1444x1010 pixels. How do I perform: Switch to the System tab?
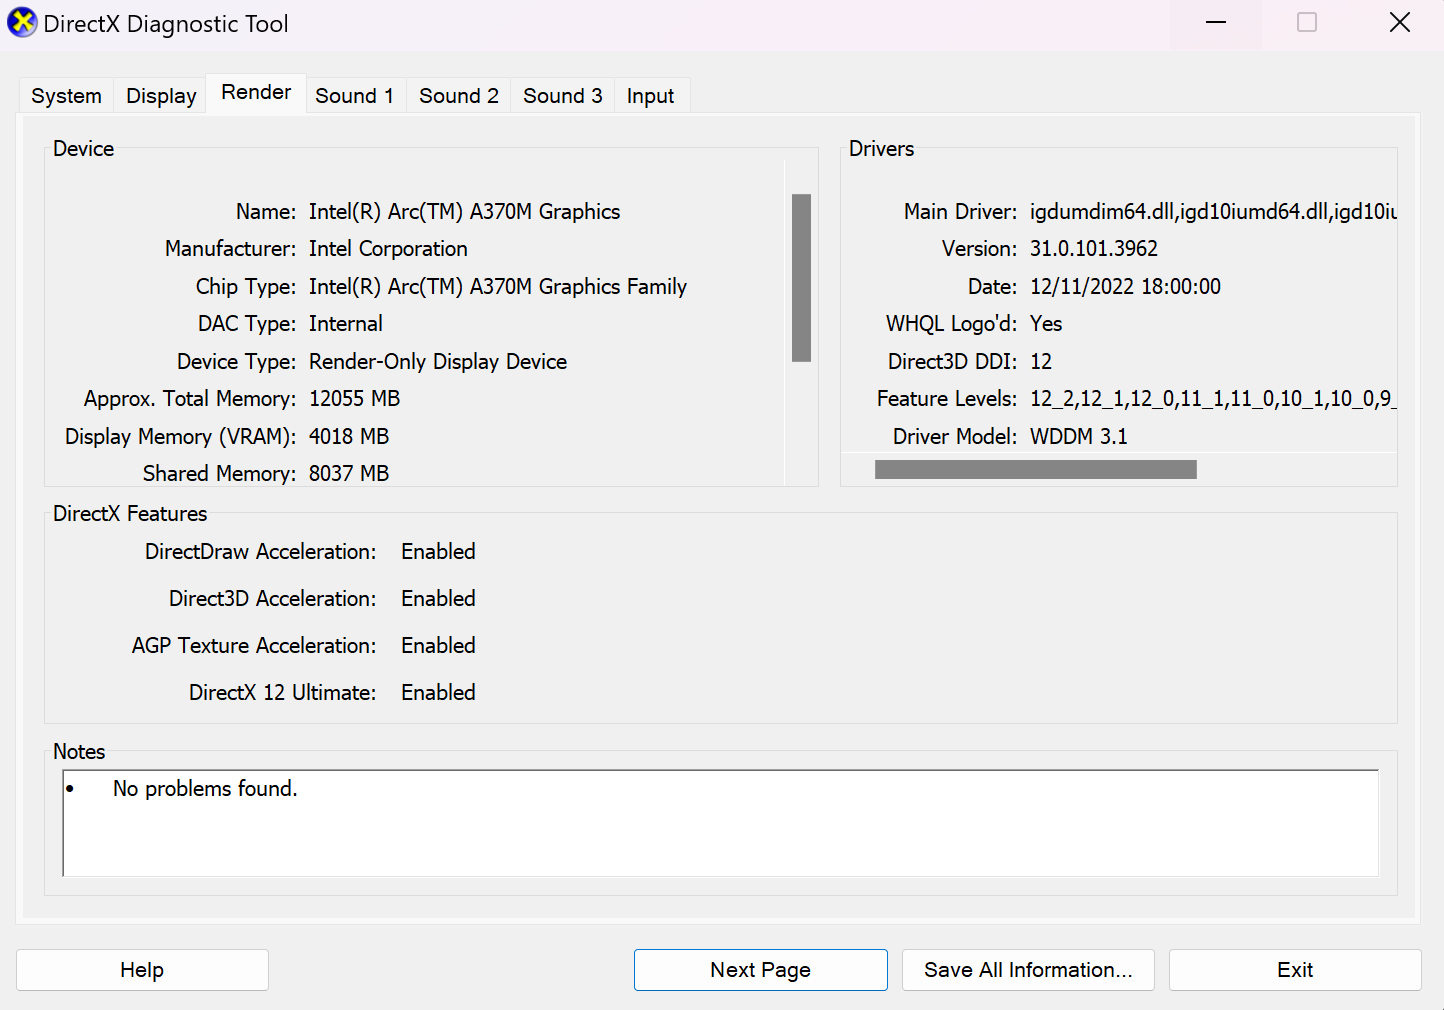tap(66, 96)
